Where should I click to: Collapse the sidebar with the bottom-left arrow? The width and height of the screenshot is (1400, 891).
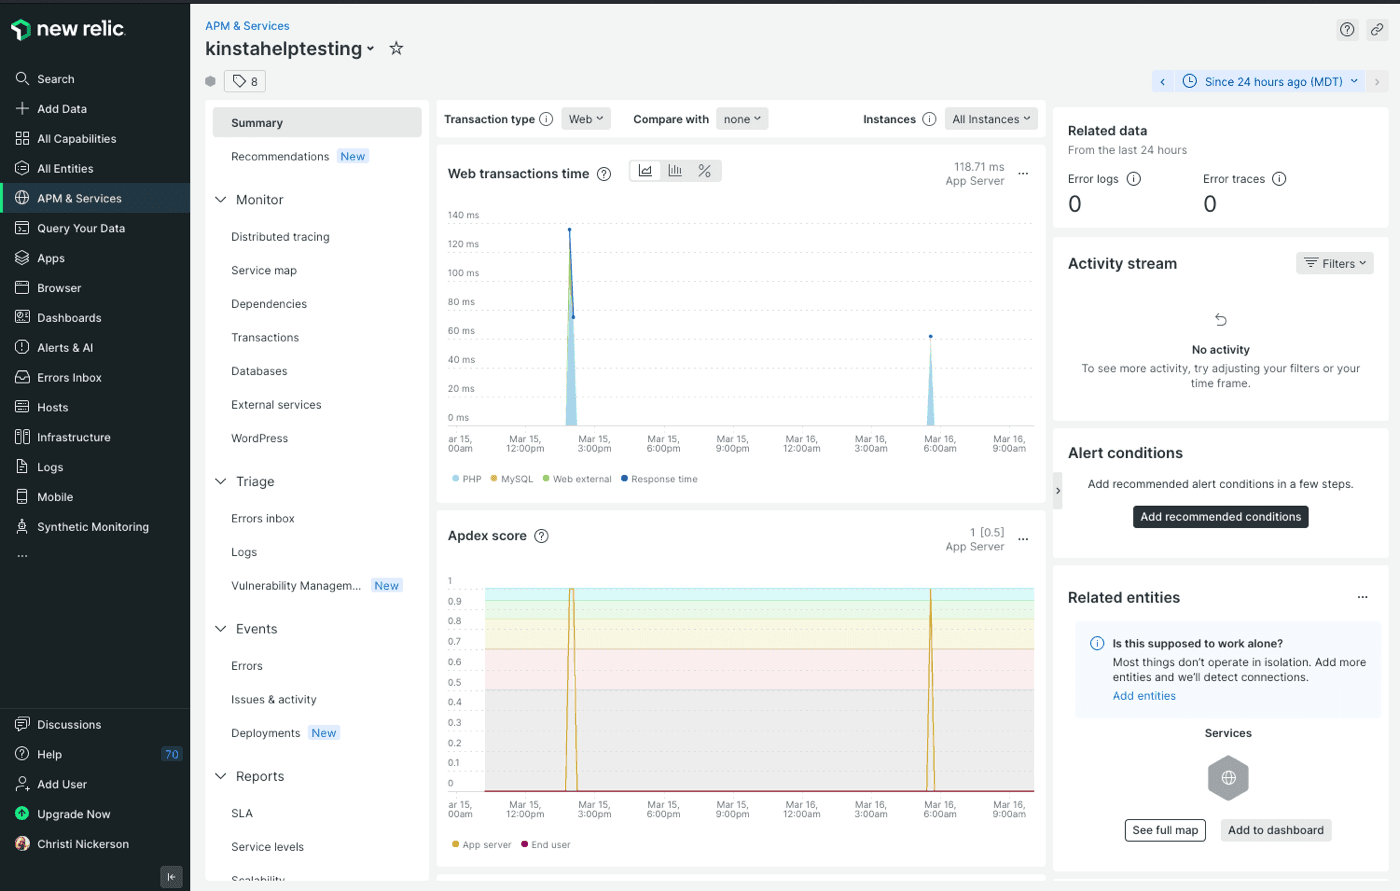[x=171, y=876]
